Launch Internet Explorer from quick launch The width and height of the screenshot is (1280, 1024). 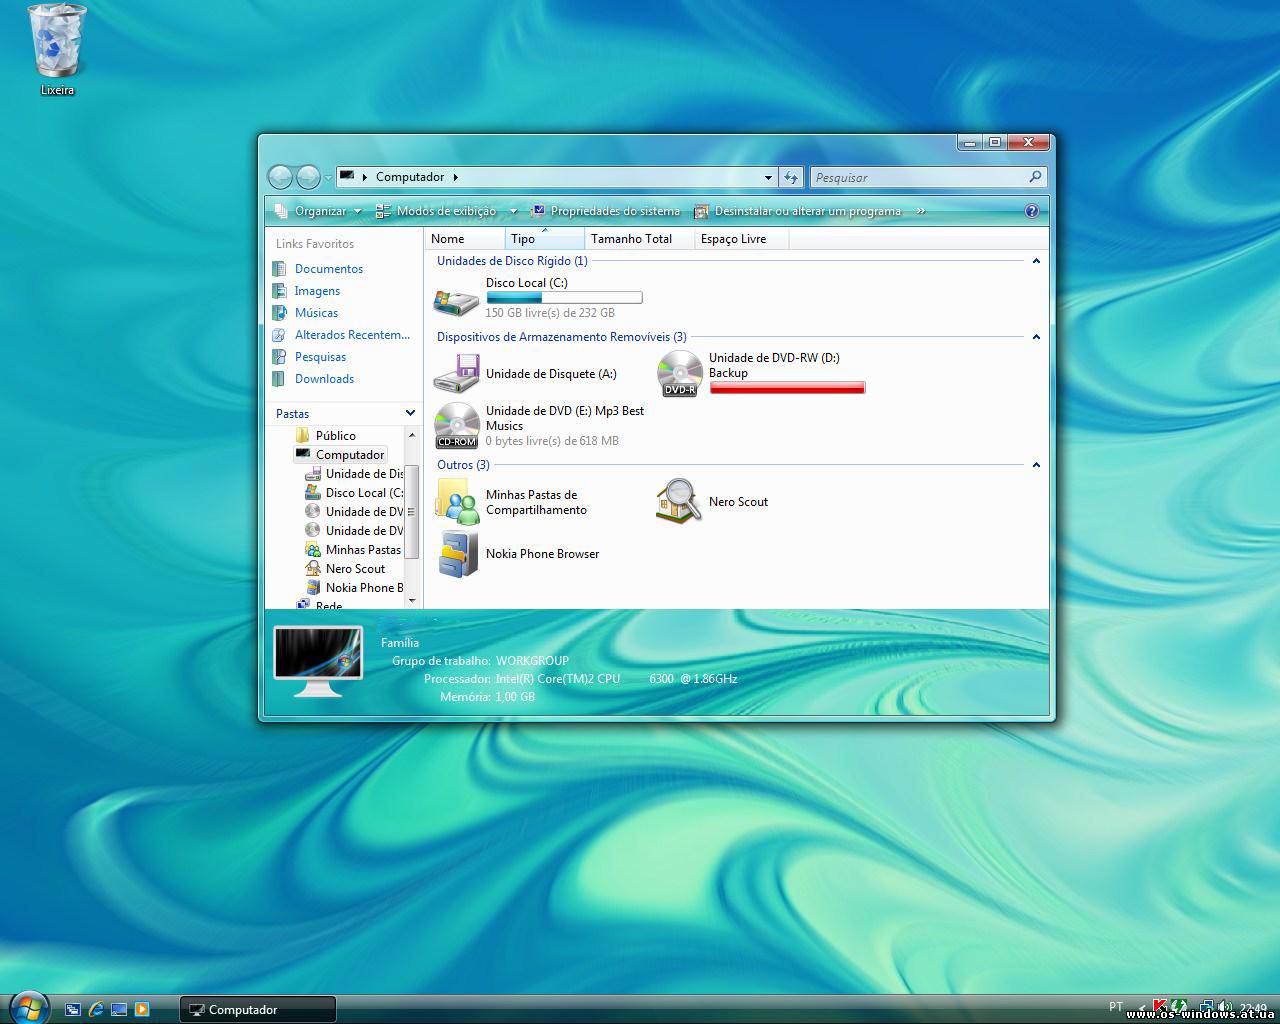[x=96, y=1009]
